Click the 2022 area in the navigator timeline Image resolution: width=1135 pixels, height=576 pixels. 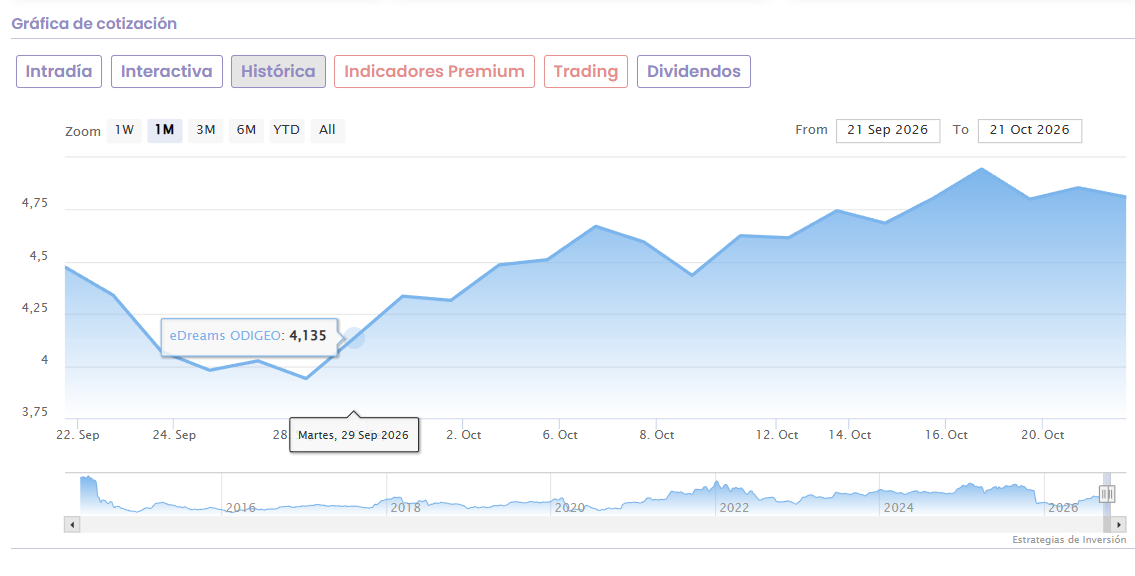click(x=733, y=507)
